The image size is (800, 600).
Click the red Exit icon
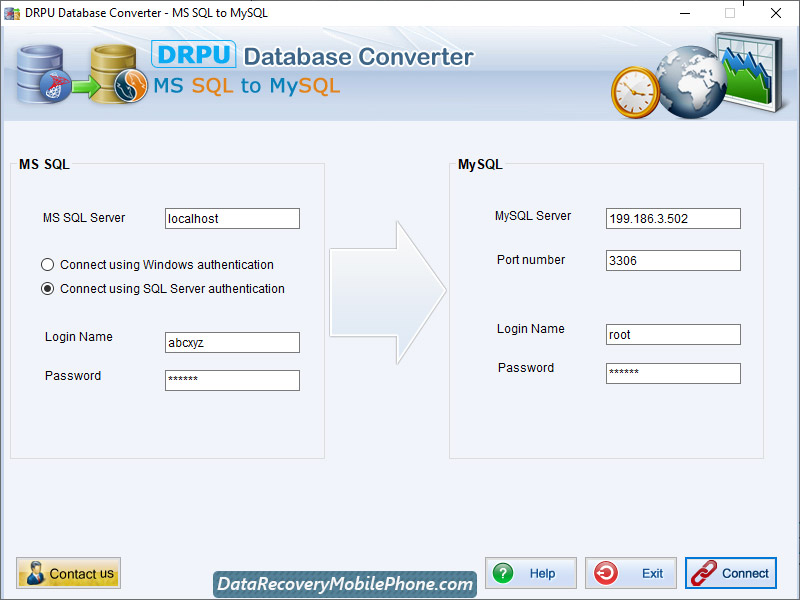point(608,573)
